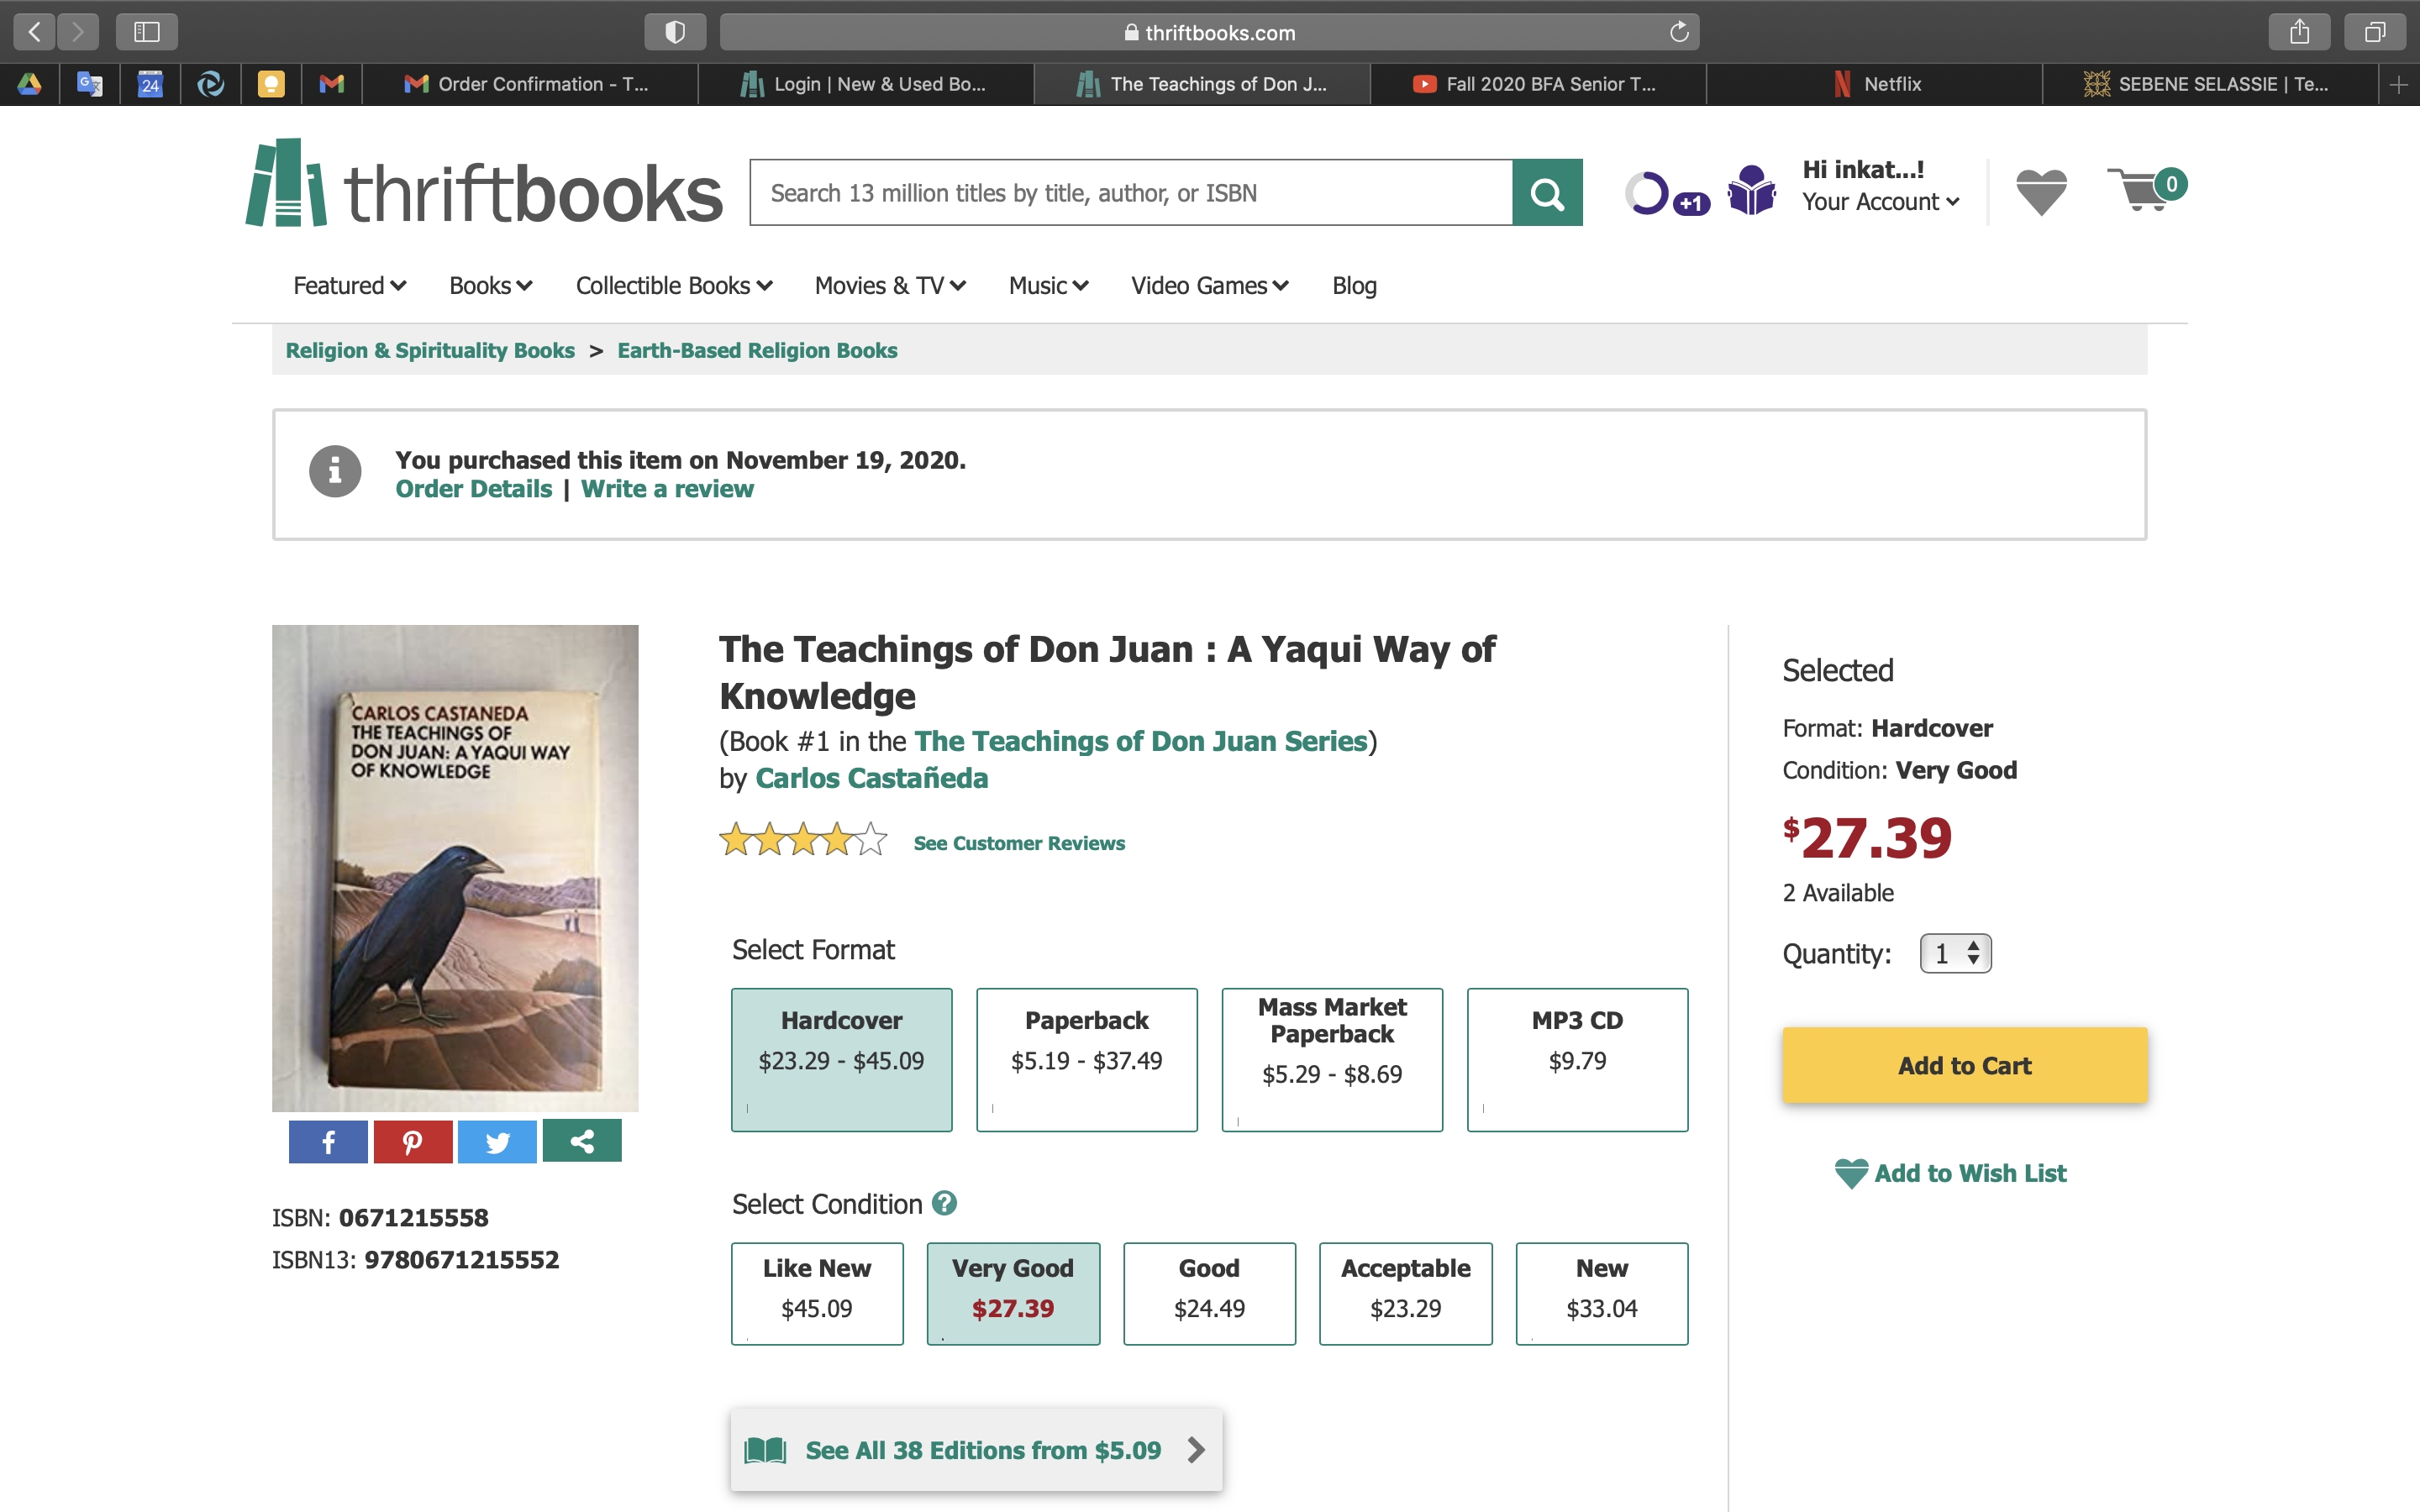Click the green share icon
Screen dimensions: 2420x1512
(581, 1140)
